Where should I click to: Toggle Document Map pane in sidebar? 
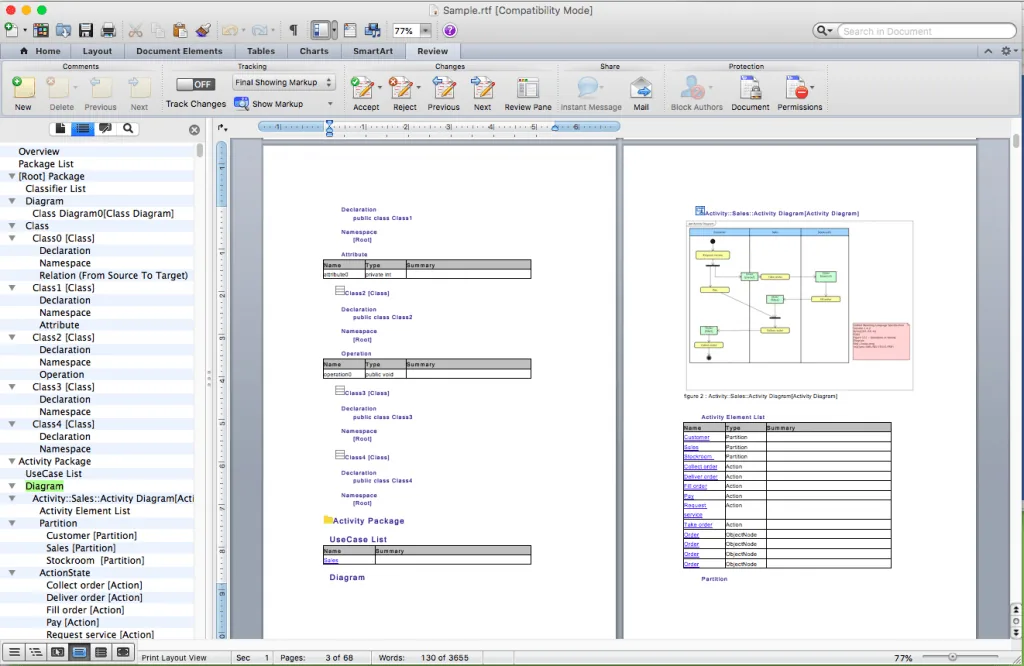(x=83, y=129)
